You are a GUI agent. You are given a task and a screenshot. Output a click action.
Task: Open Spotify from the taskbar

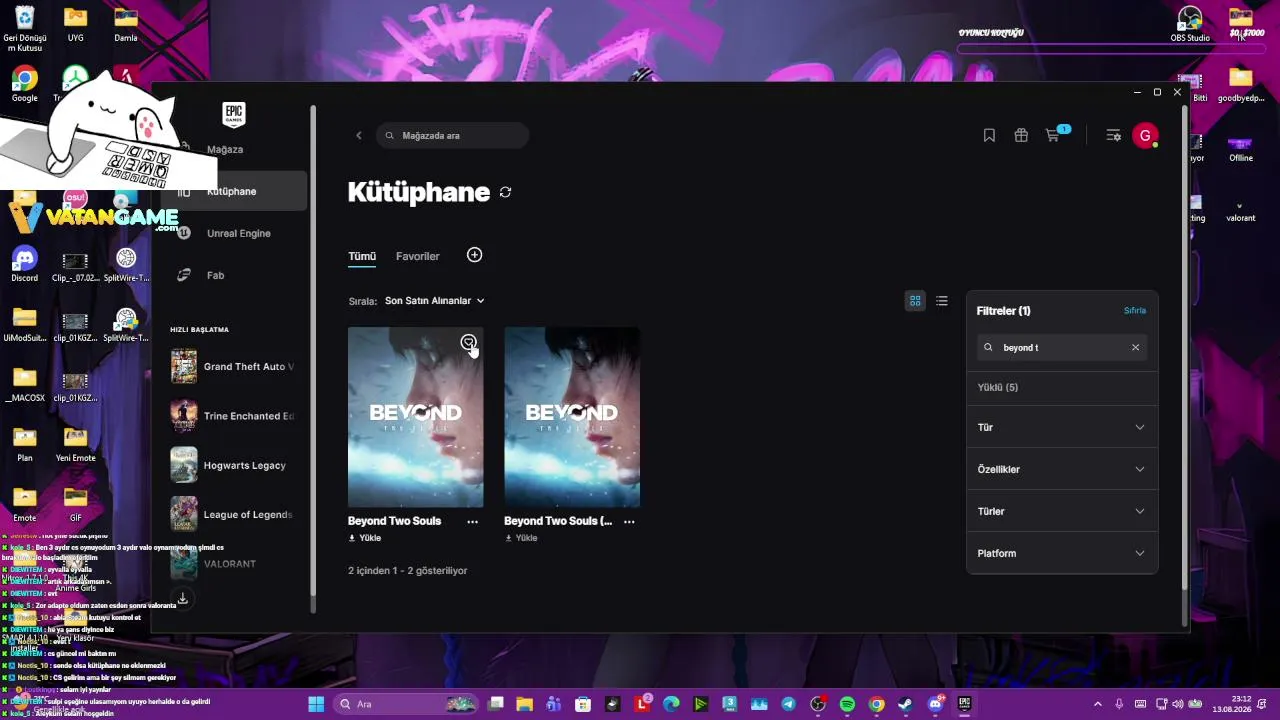click(847, 704)
